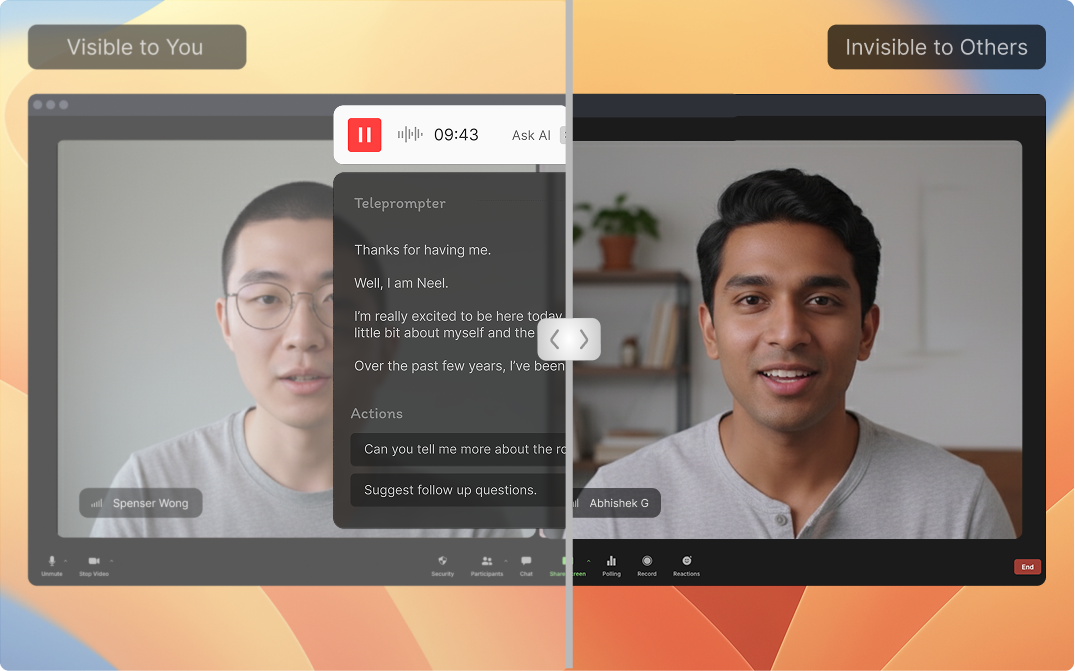Image resolution: width=1075 pixels, height=671 pixels.
Task: Open the Security shield icon
Action: click(x=442, y=561)
